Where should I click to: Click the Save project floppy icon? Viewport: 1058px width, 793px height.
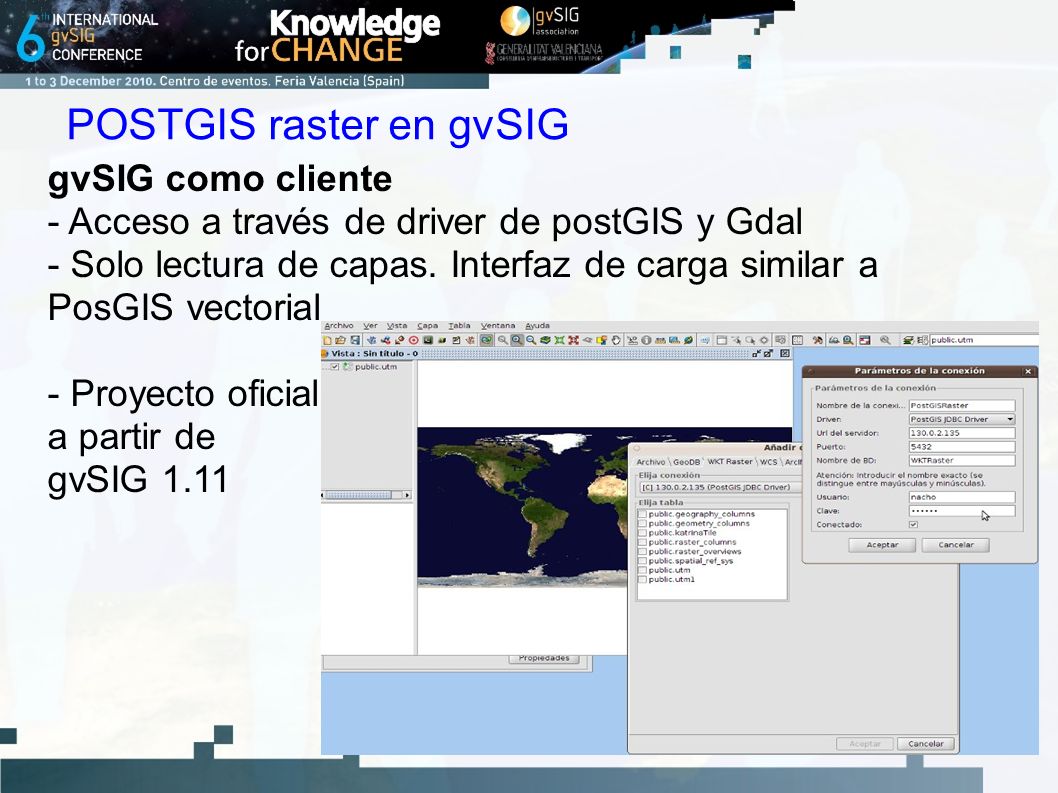[x=355, y=340]
